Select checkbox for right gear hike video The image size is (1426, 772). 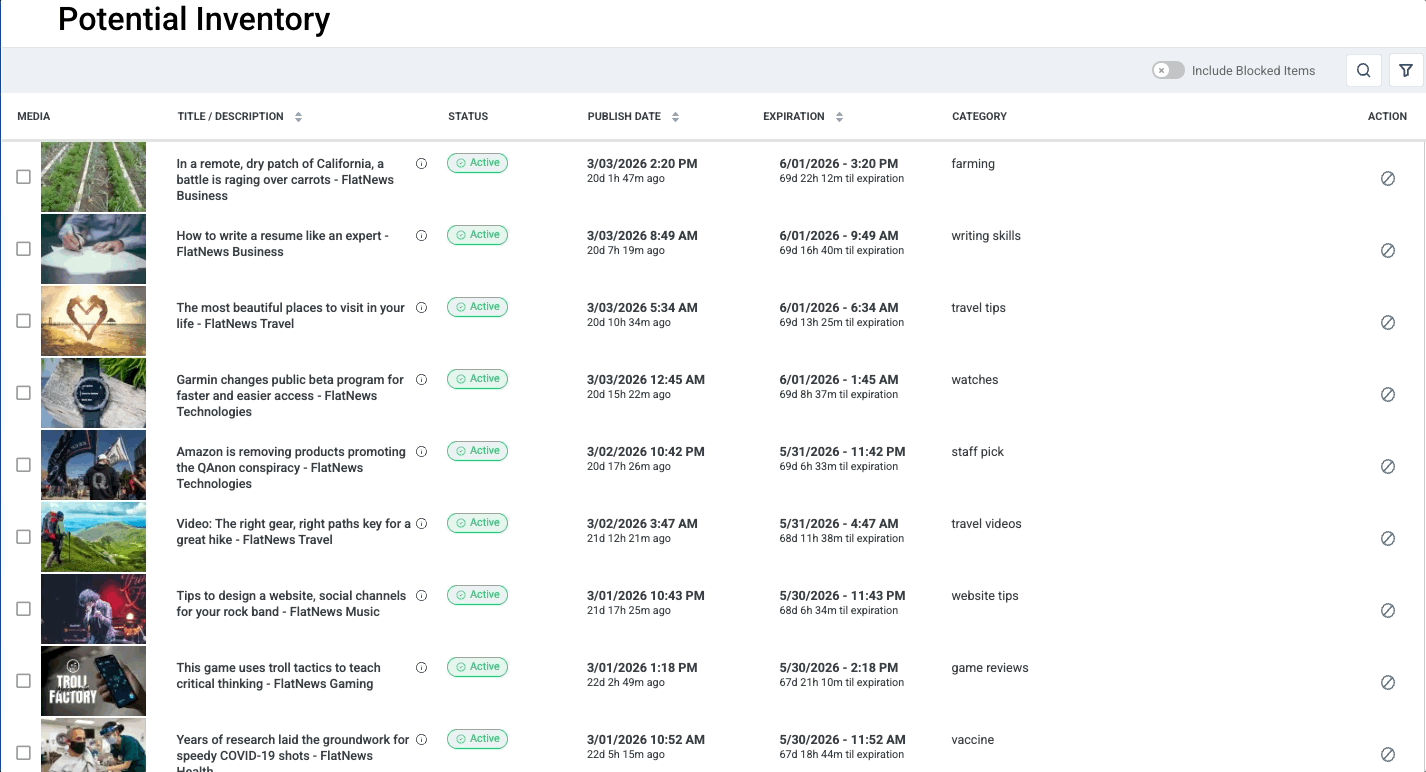pyautogui.click(x=23, y=537)
